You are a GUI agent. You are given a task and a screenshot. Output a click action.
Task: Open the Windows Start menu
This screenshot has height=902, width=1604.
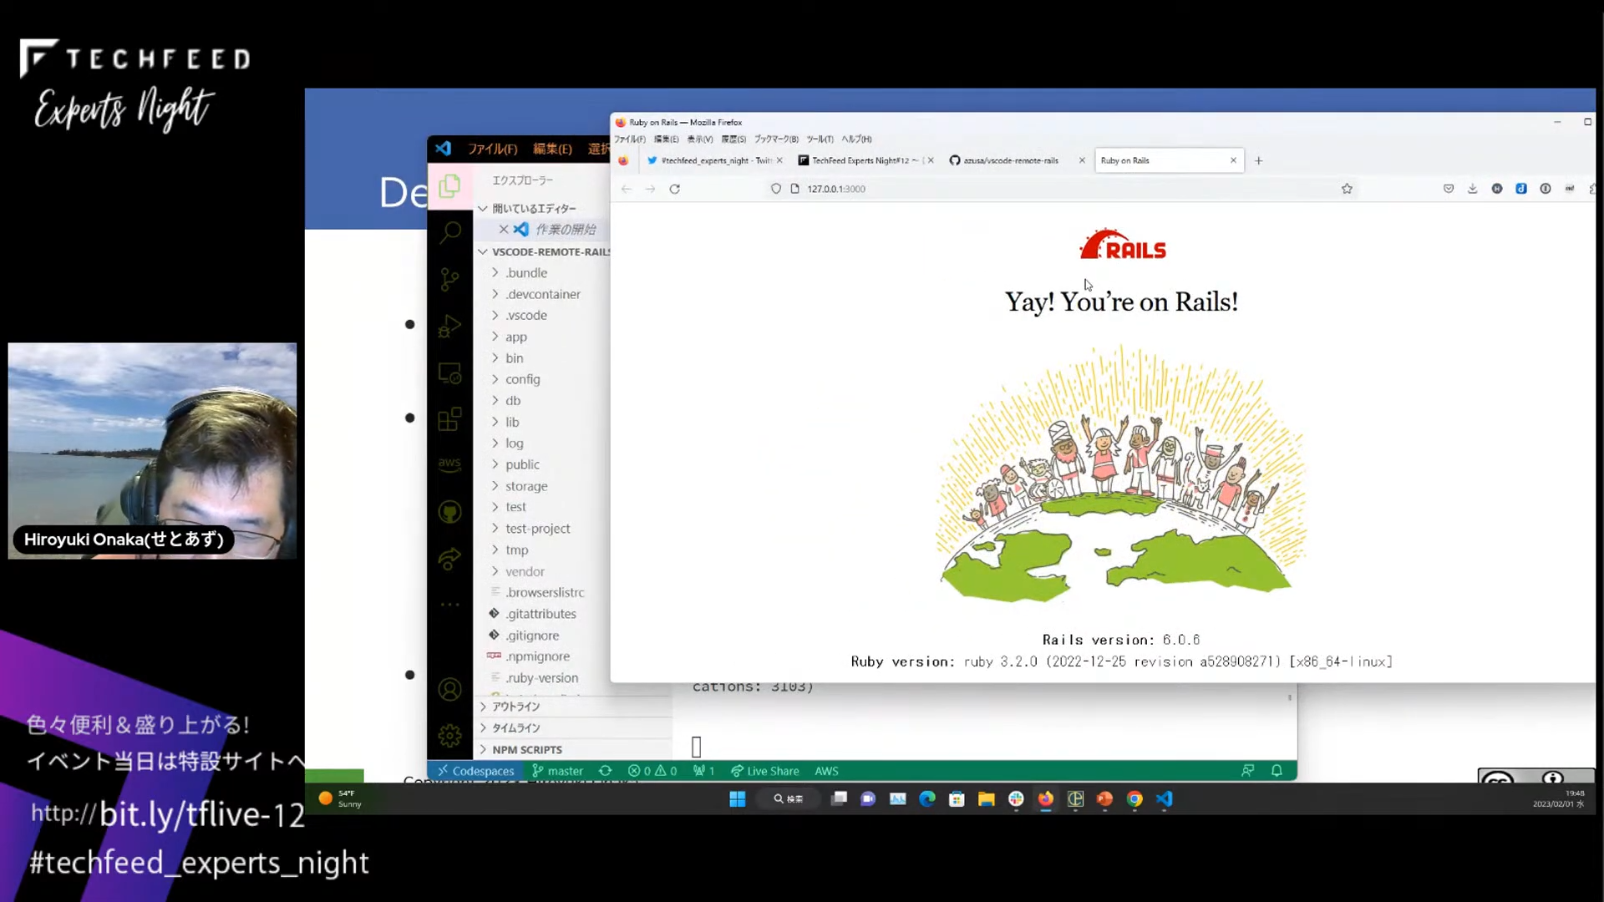click(737, 799)
